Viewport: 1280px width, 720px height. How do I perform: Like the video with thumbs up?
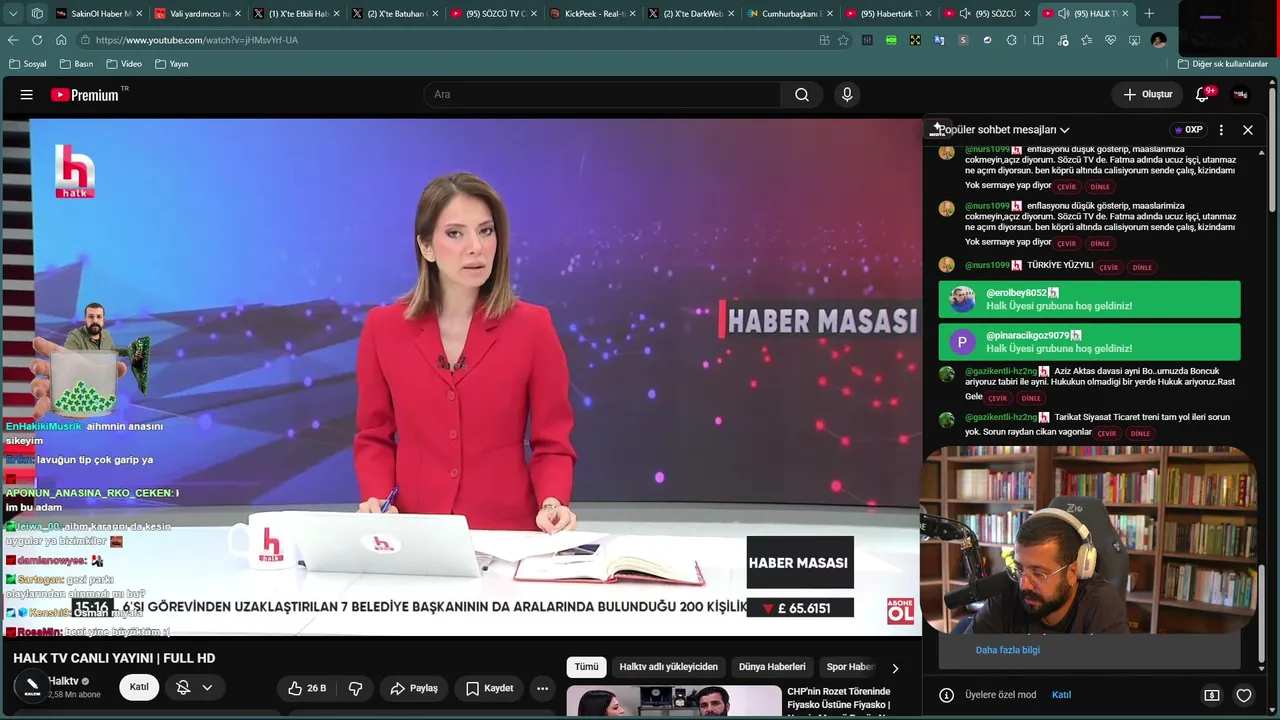coord(307,688)
